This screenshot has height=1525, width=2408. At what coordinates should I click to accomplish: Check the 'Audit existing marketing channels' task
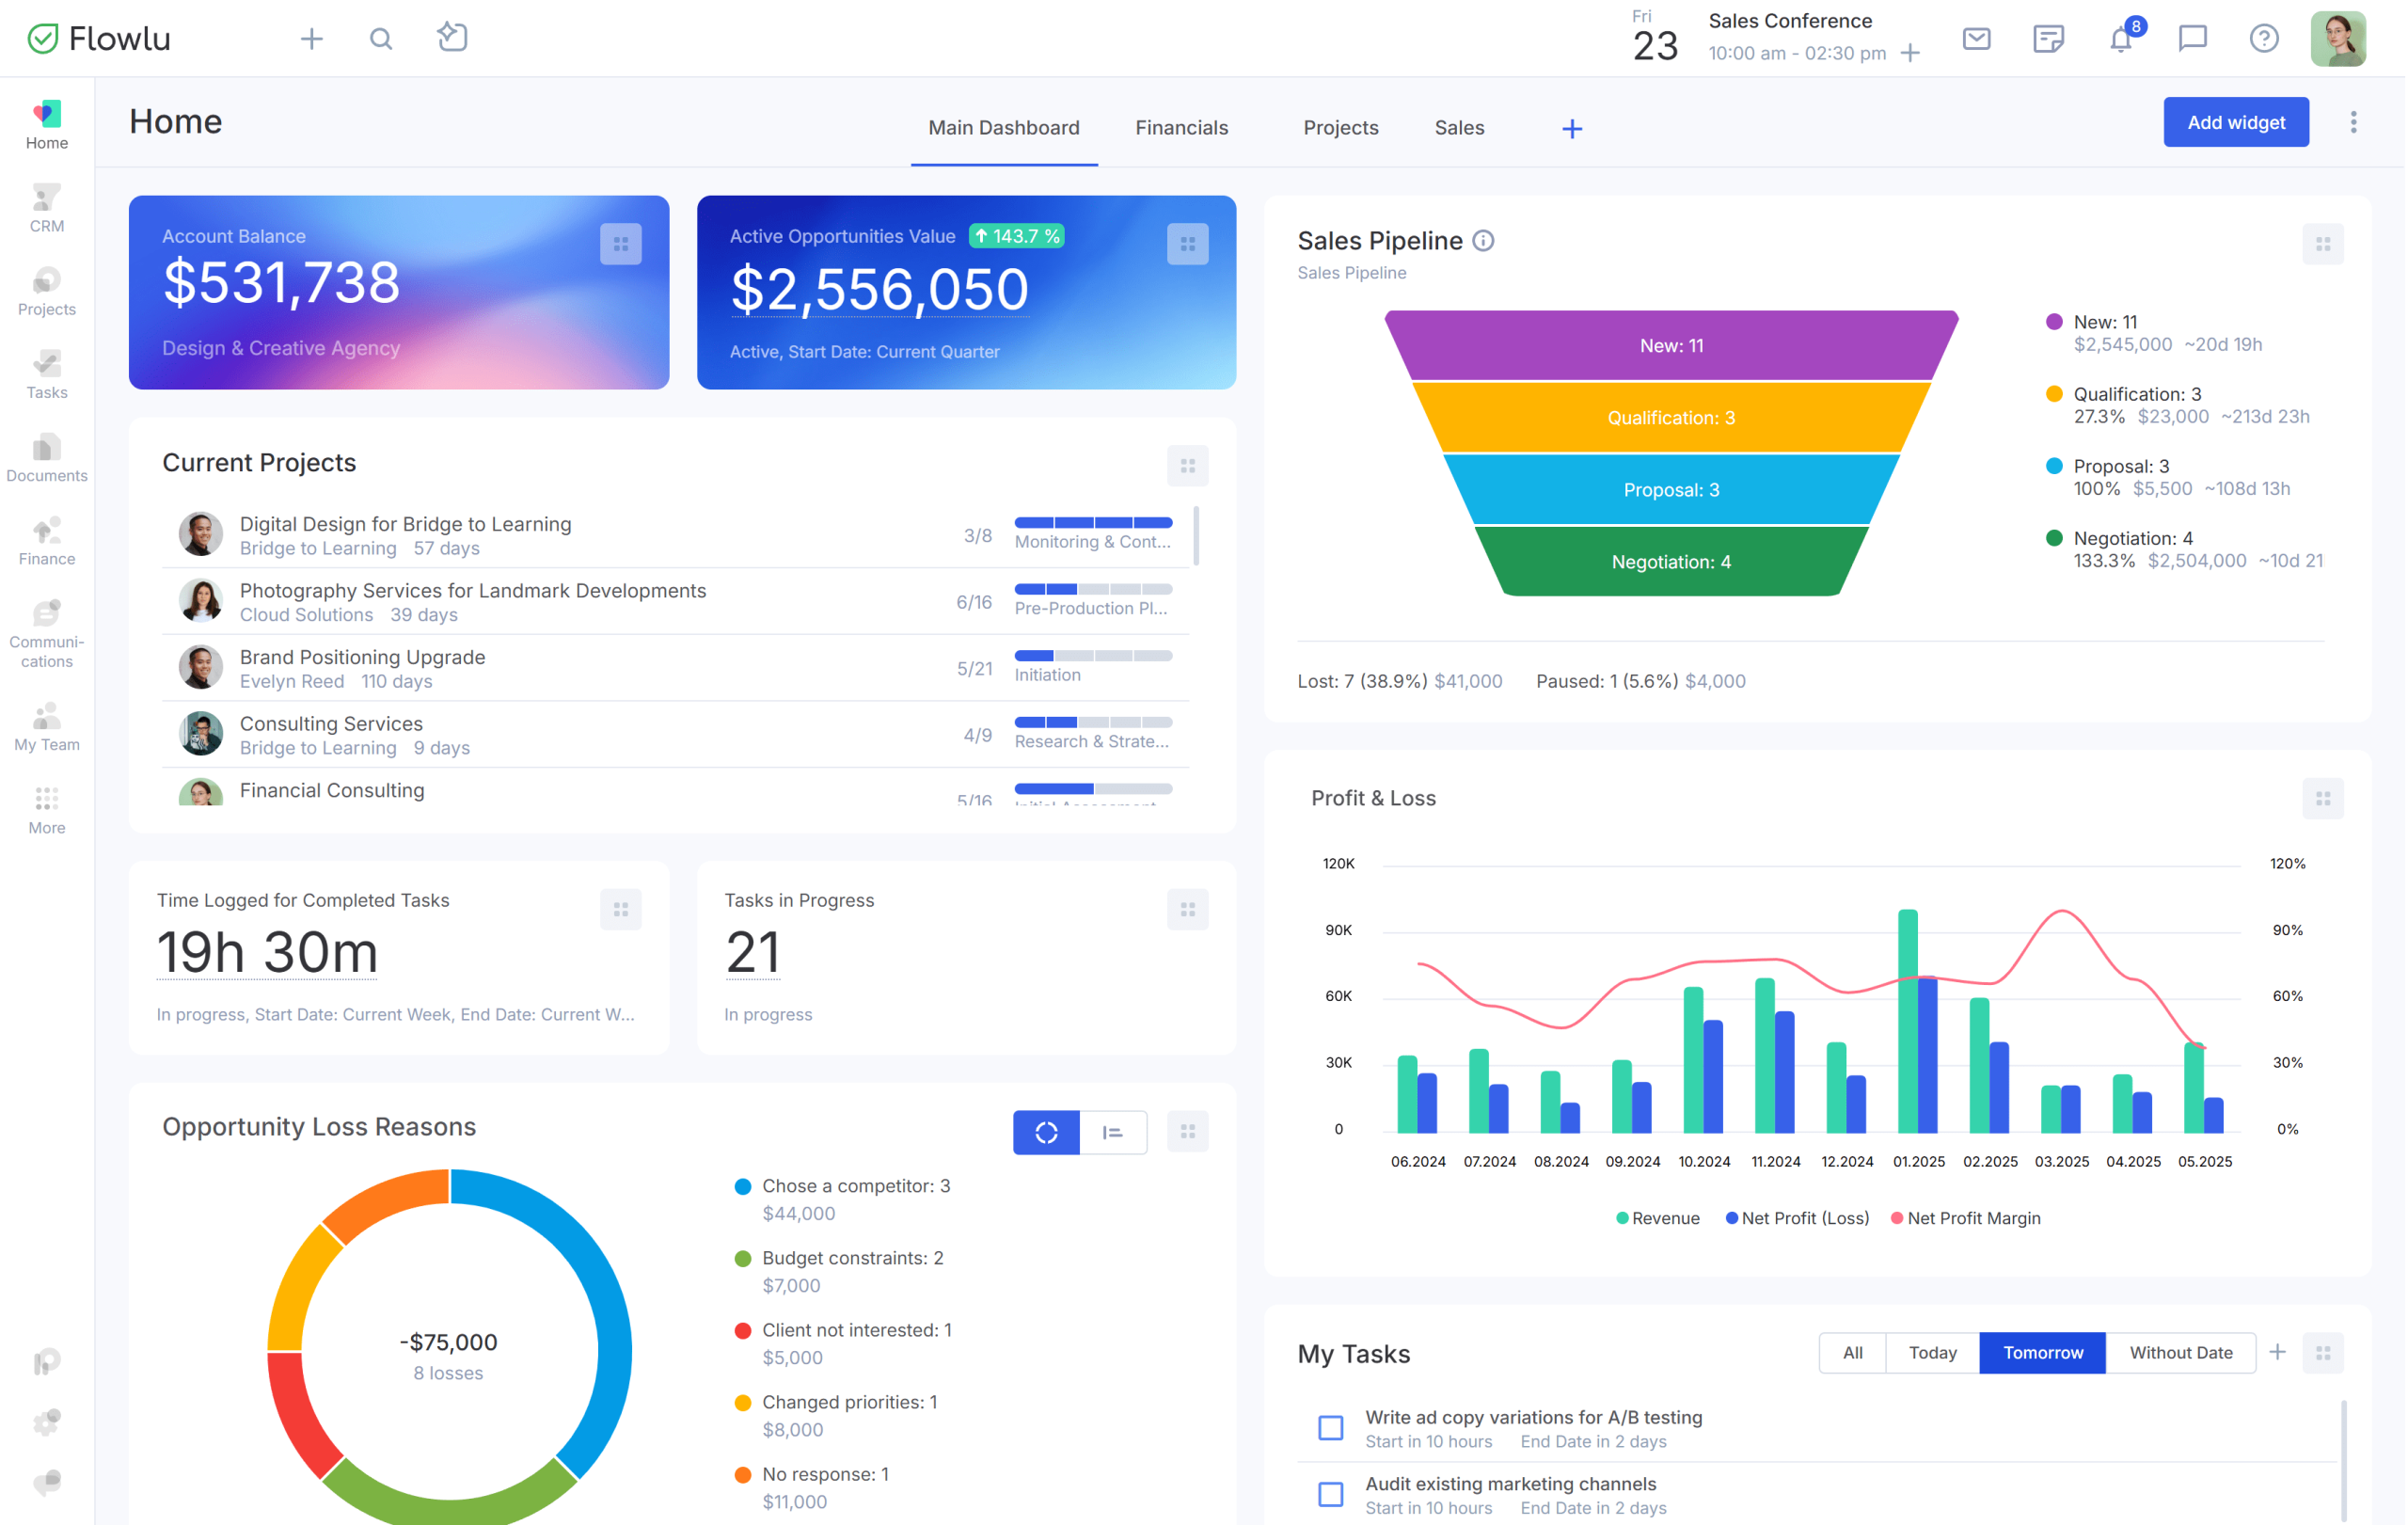point(1330,1494)
